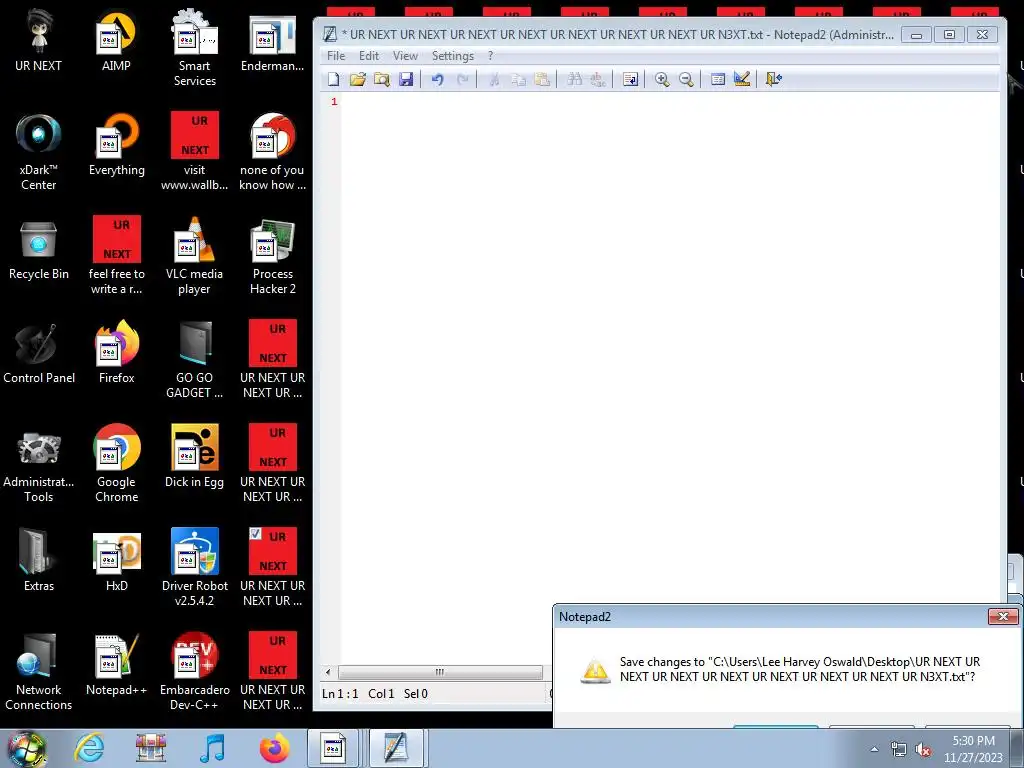Zoom in with the magnifier plus icon
Screen dimensions: 1024x768
(662, 80)
